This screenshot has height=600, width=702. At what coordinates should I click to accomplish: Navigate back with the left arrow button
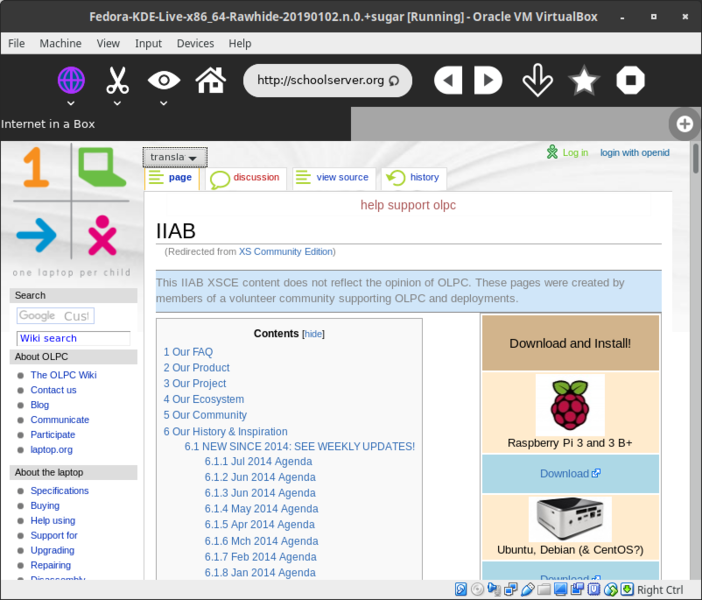pos(448,81)
